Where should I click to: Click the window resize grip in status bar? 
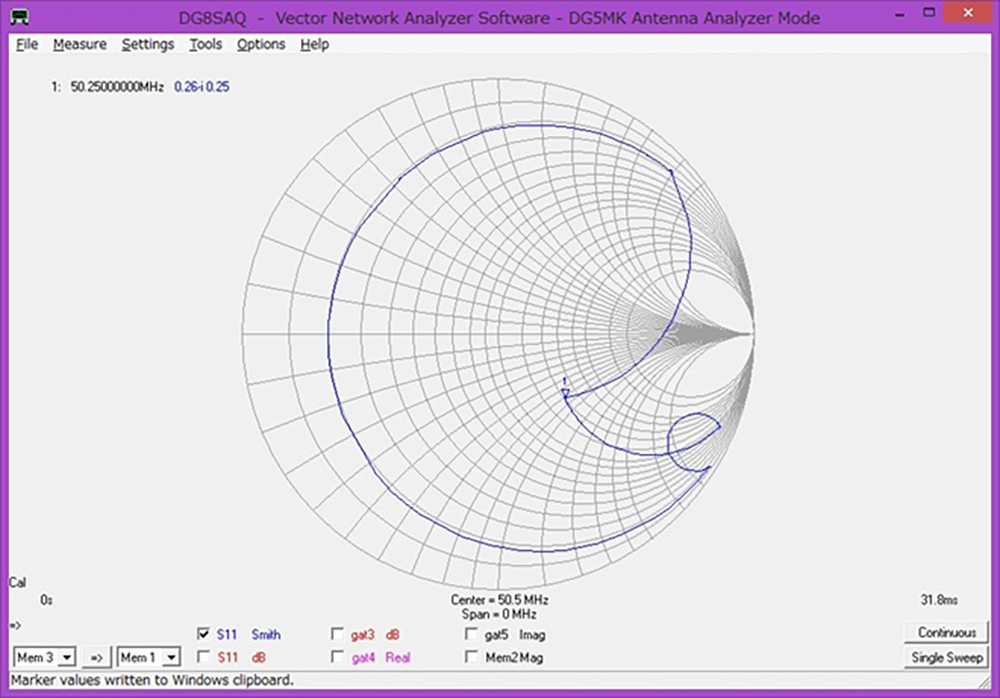tap(985, 682)
